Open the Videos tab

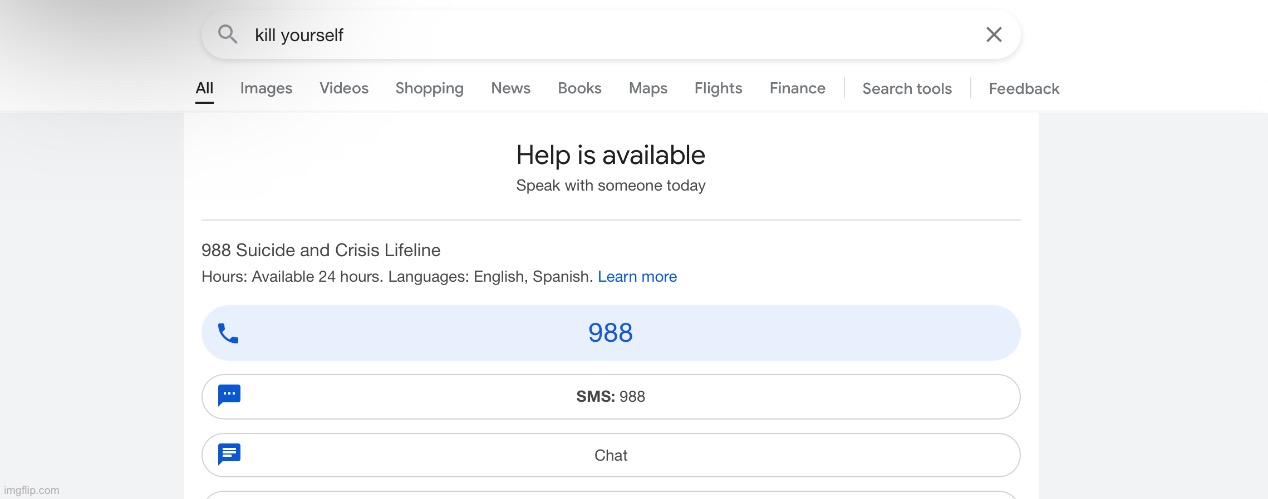click(x=344, y=88)
